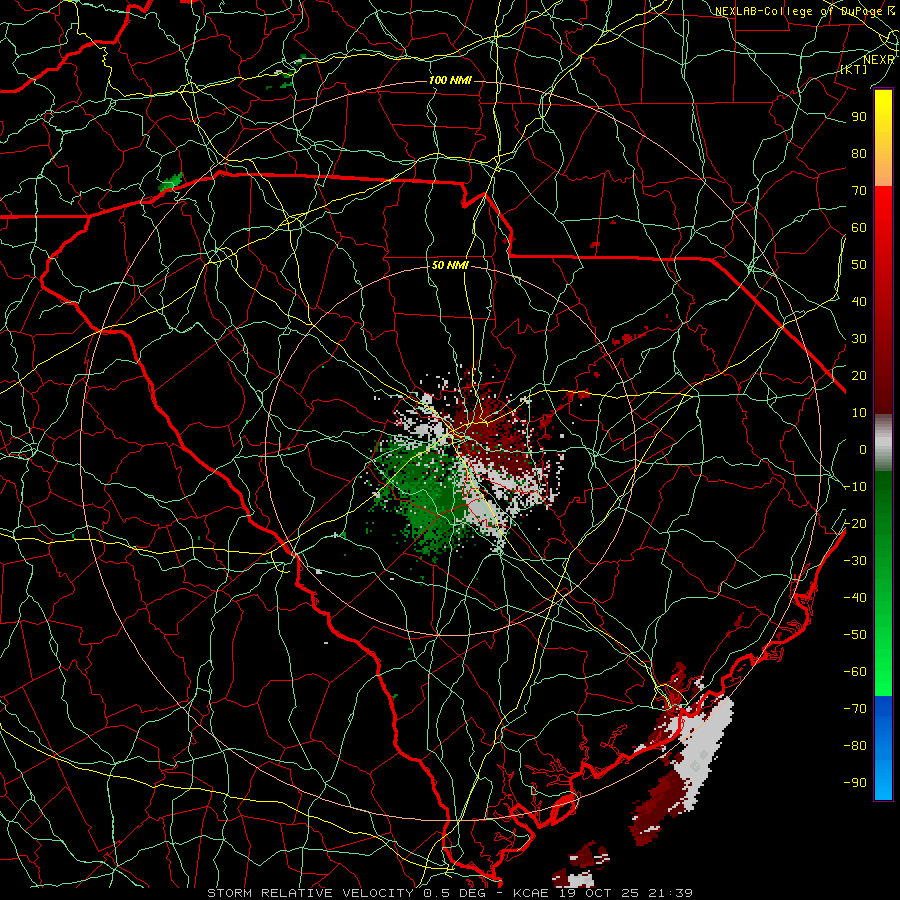Click the 30 value on the velocity scale
The image size is (900, 900).
[x=859, y=339]
